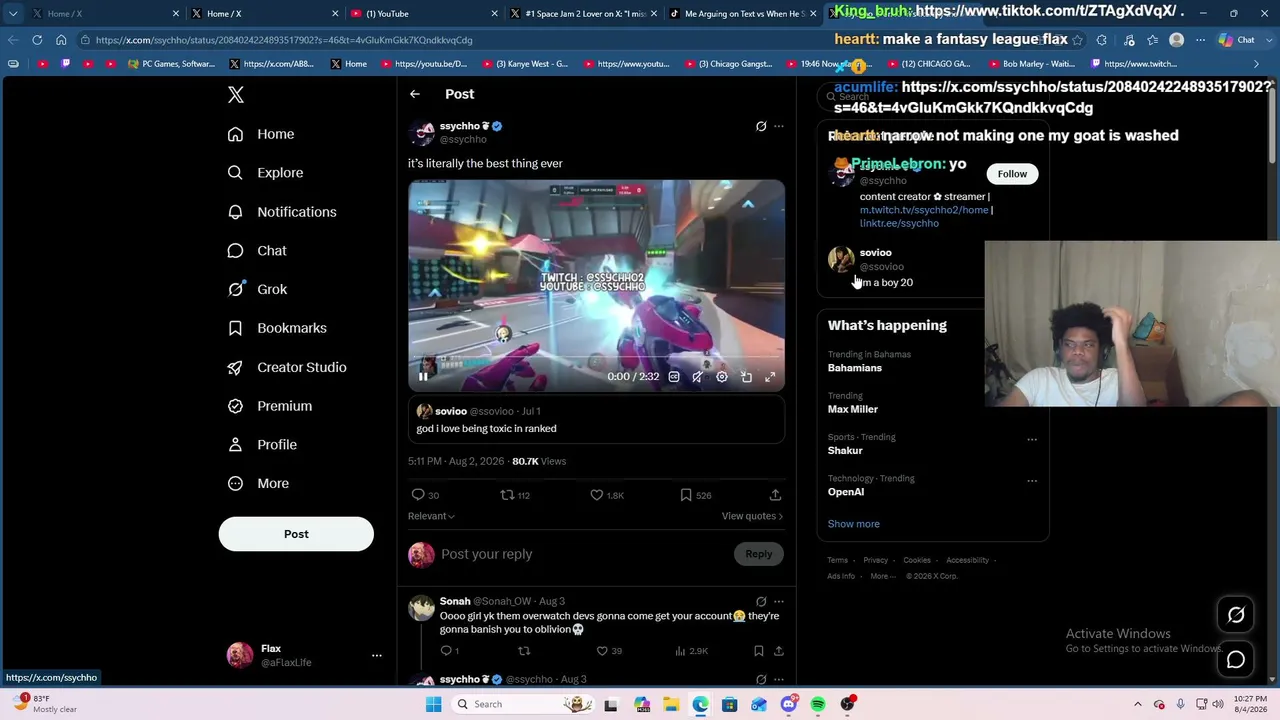Open Premium in the sidebar
The image size is (1280, 720).
click(x=270, y=406)
